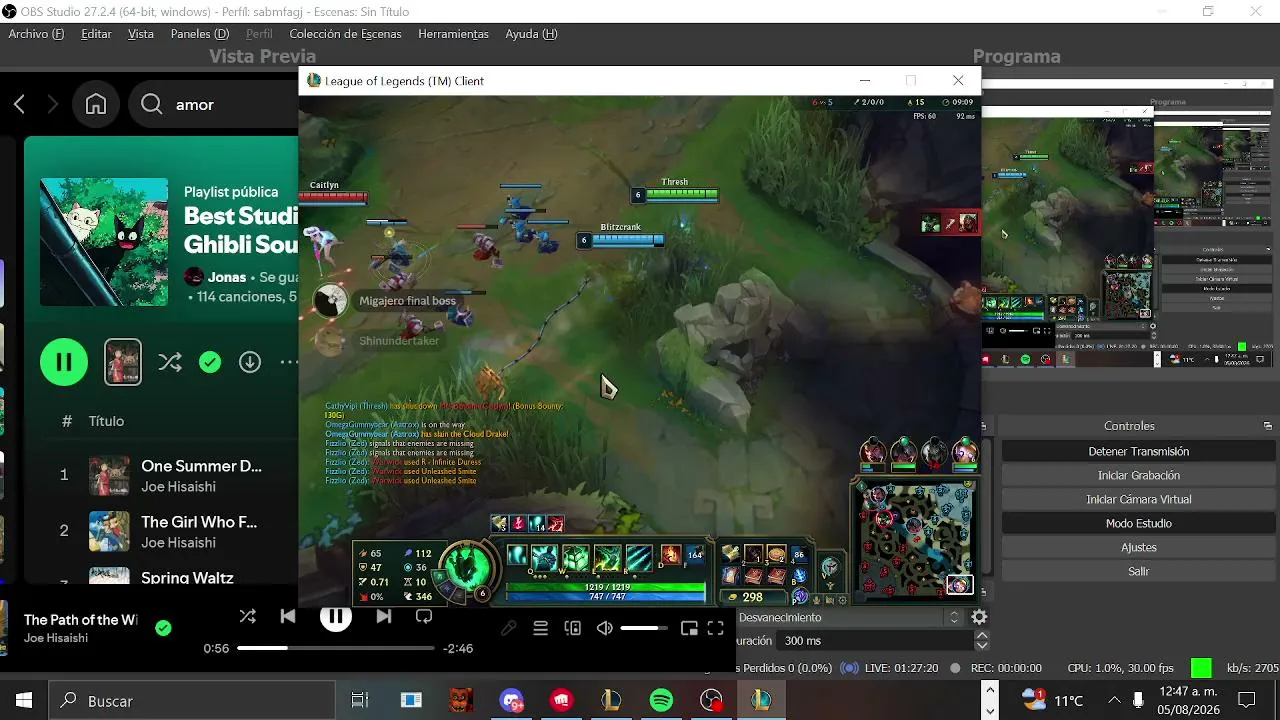Image resolution: width=1280 pixels, height=720 pixels.
Task: Increase transition duration with up arrow
Action: coord(982,636)
